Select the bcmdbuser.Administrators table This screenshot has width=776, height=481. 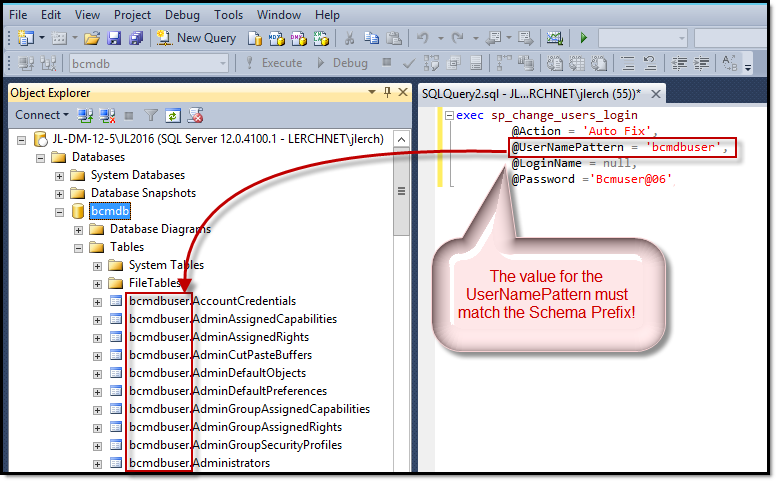coord(199,463)
